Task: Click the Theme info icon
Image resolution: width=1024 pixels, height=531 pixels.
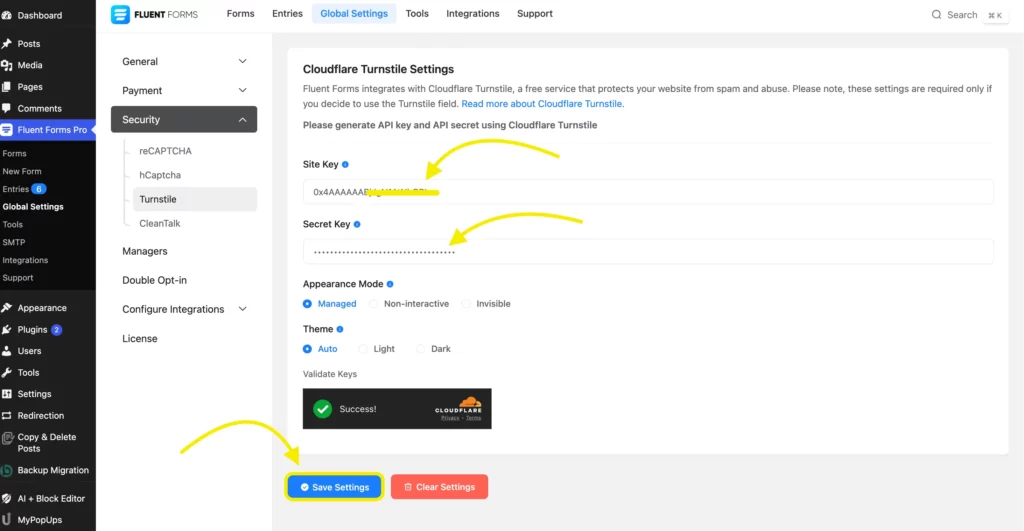Action: 340,329
